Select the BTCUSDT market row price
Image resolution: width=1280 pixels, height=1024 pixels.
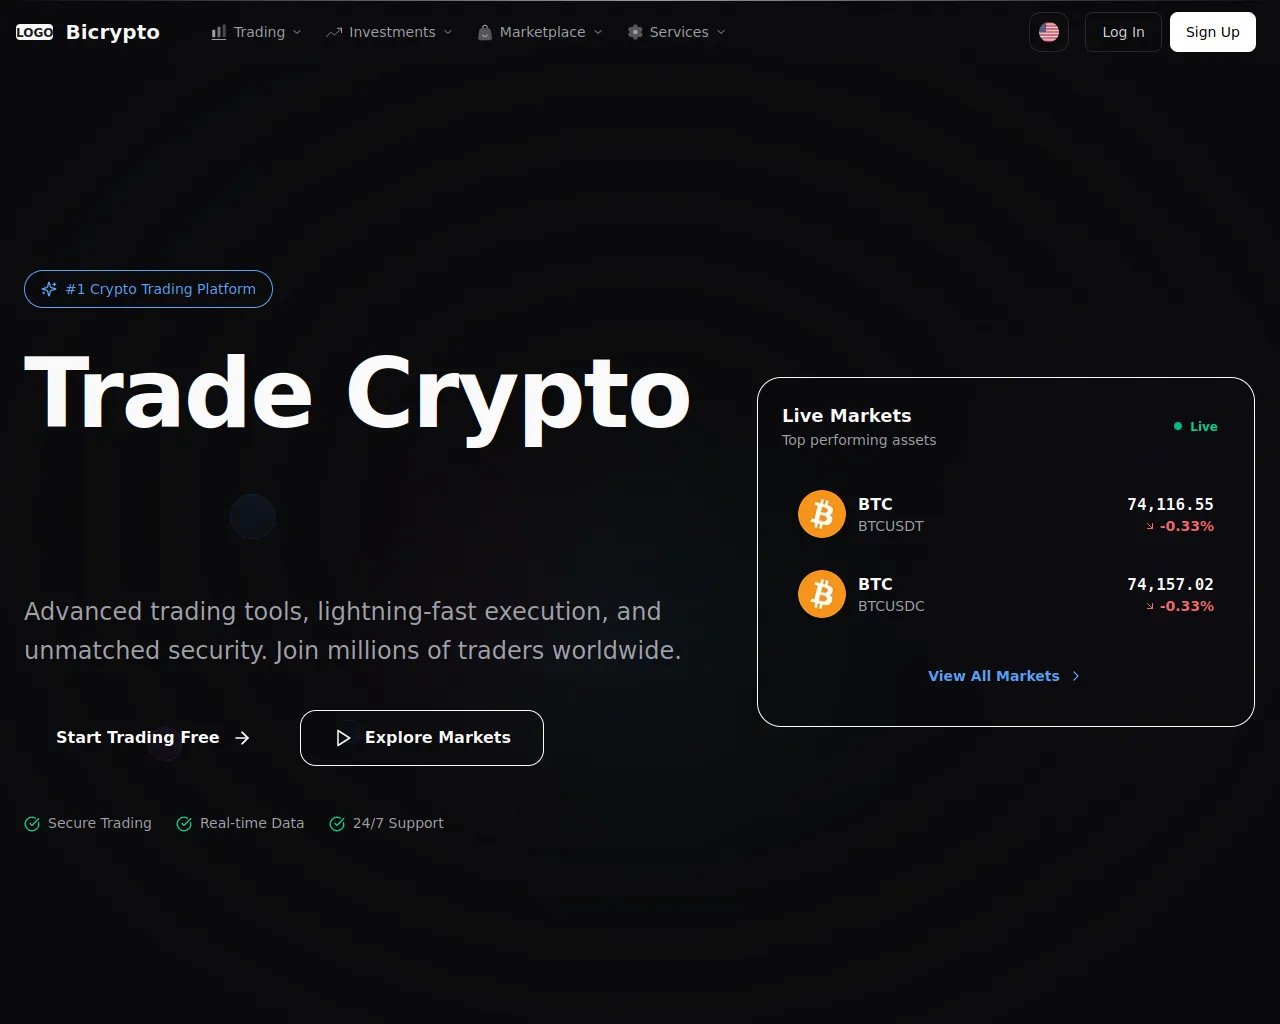[x=1170, y=505]
